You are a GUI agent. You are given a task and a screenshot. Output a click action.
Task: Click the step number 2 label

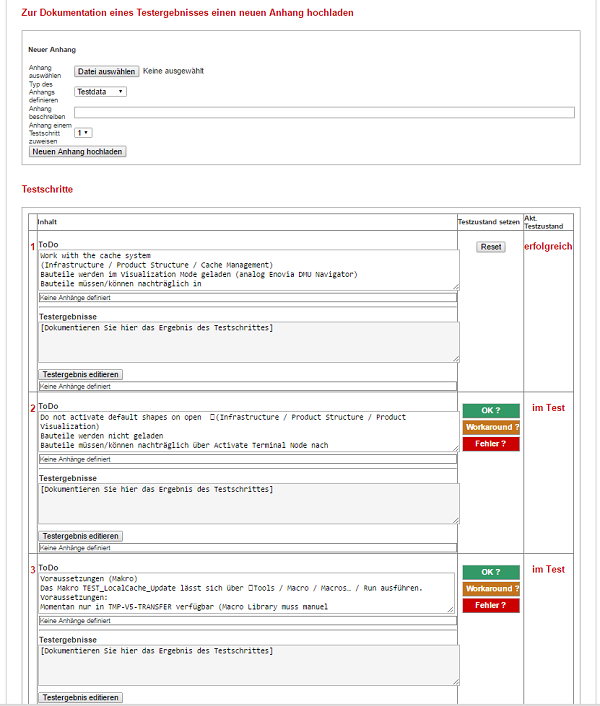33,408
